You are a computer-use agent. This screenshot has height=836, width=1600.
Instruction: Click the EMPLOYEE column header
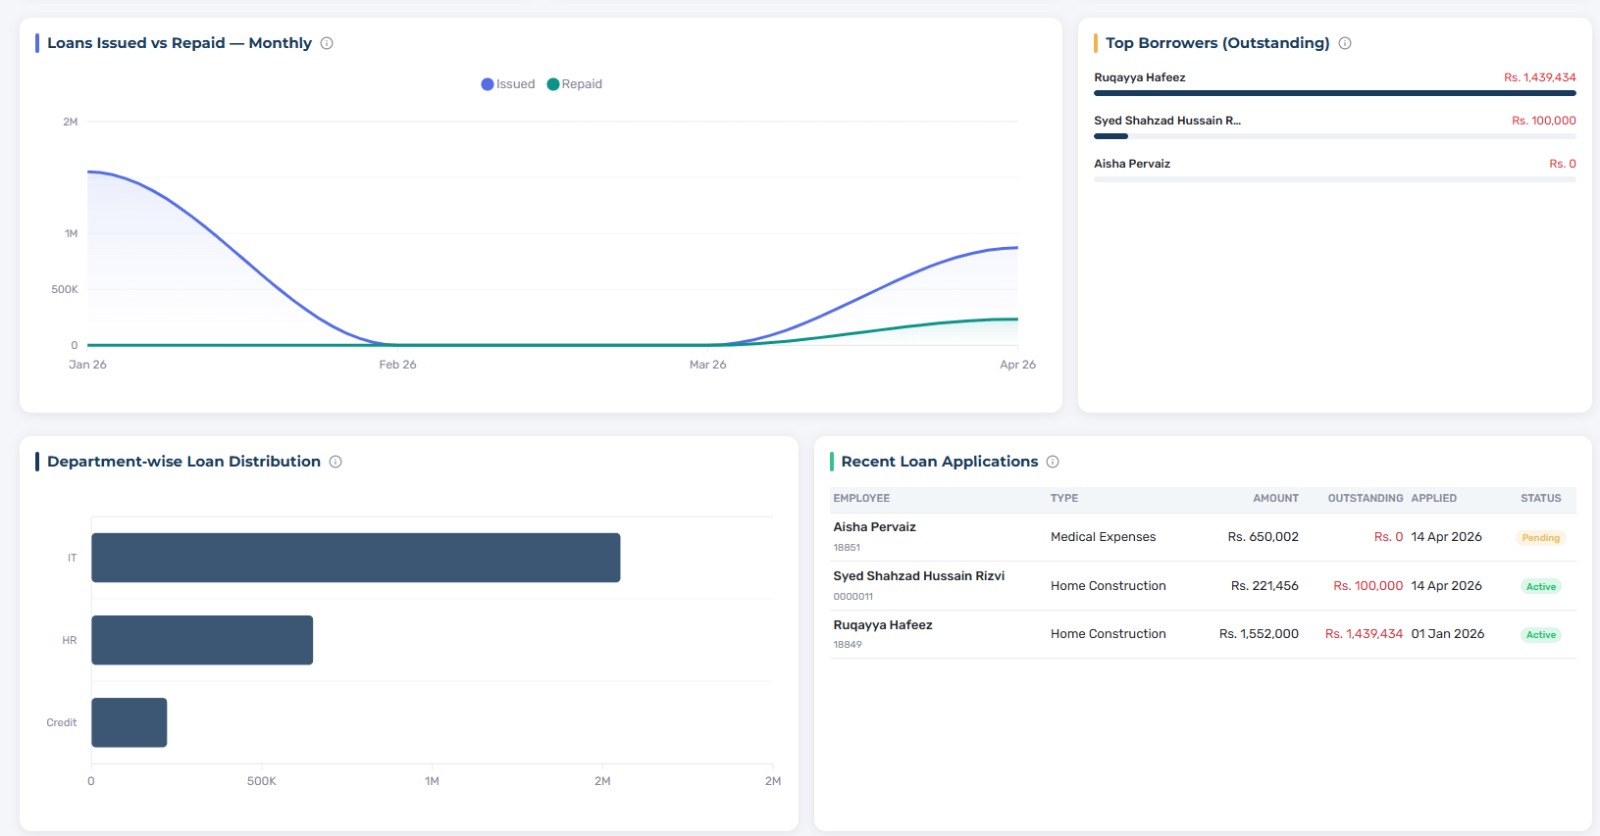[x=861, y=498]
